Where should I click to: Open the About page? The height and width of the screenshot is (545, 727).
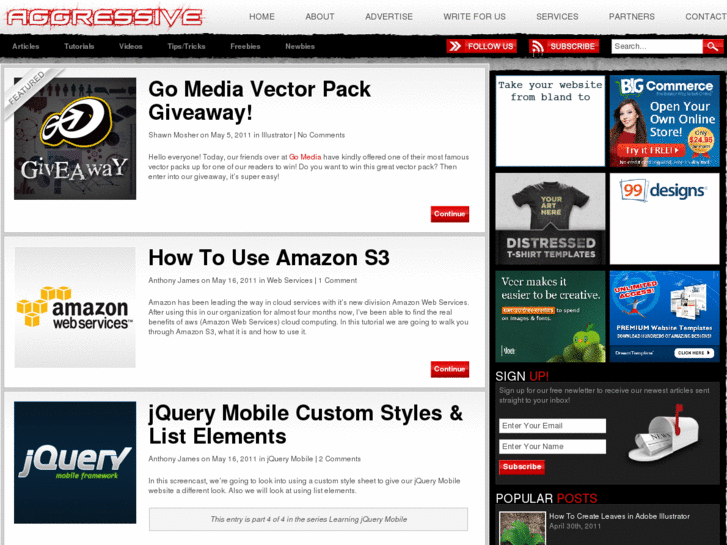coord(319,17)
